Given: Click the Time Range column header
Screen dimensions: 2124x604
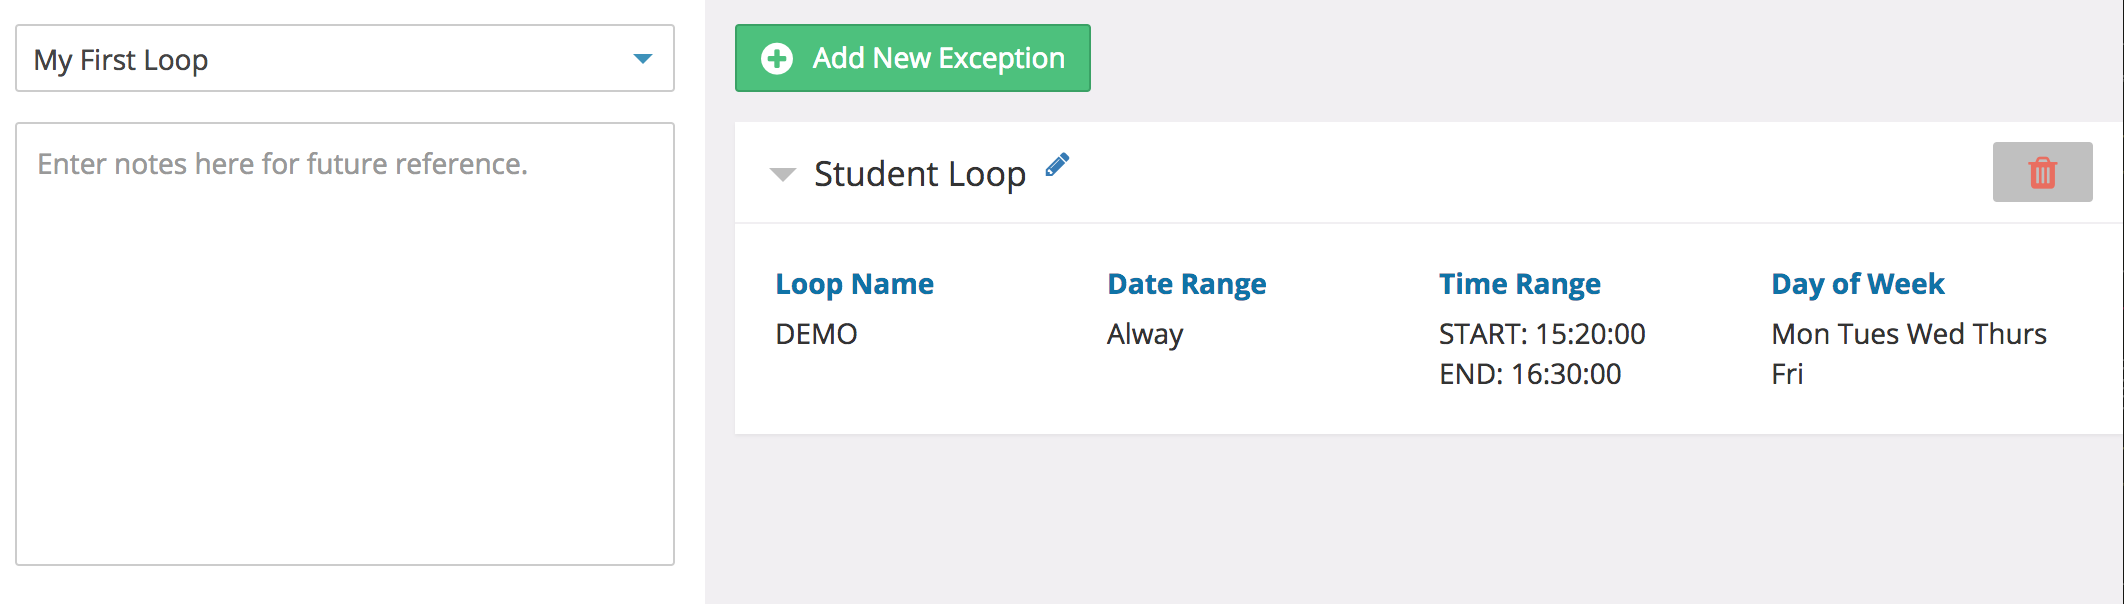Looking at the screenshot, I should (x=1519, y=284).
